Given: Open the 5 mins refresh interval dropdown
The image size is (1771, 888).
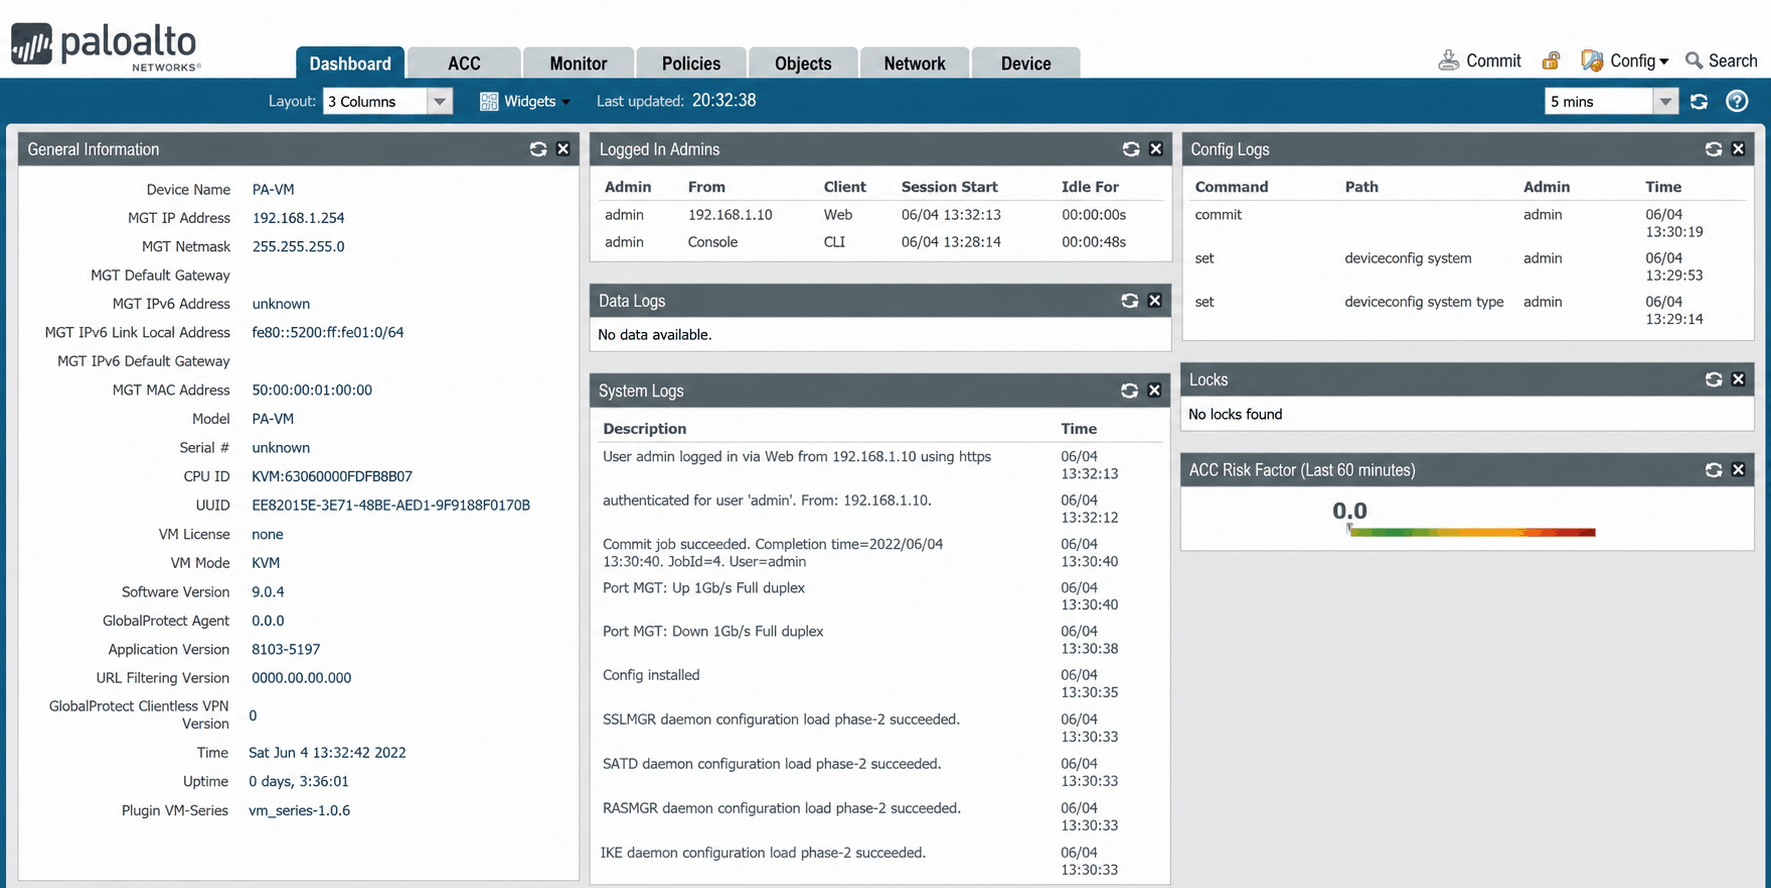Looking at the screenshot, I should (x=1610, y=102).
